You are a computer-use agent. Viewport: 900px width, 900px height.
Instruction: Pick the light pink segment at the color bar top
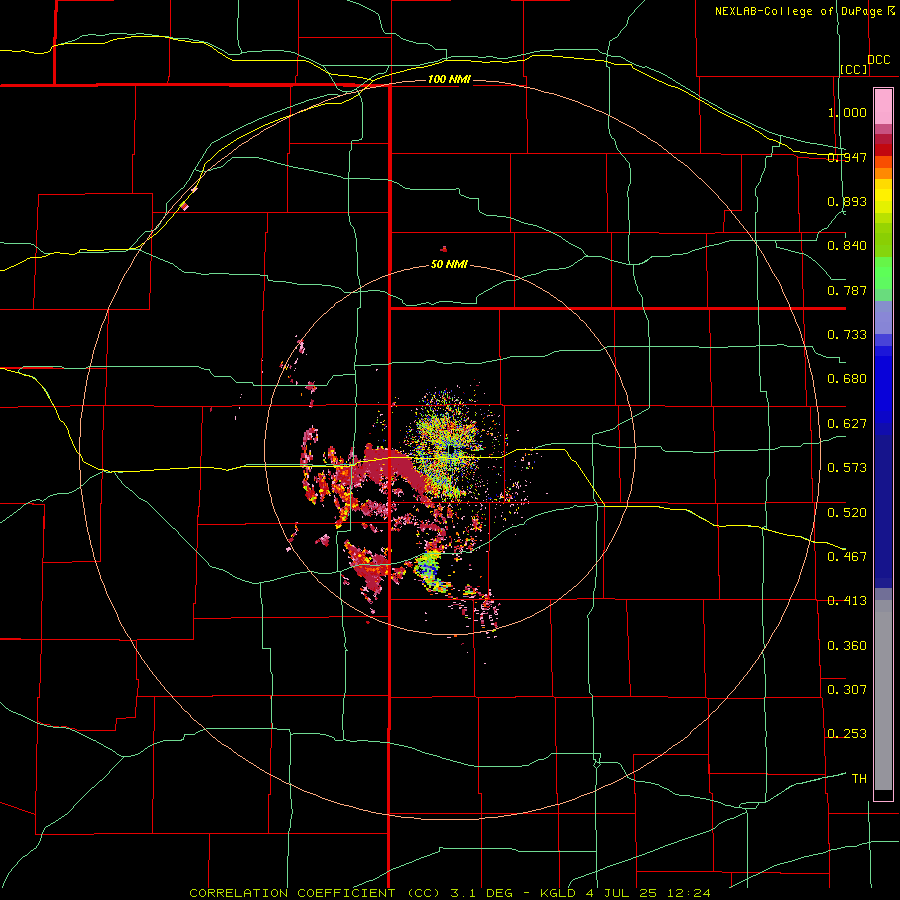coord(883,106)
